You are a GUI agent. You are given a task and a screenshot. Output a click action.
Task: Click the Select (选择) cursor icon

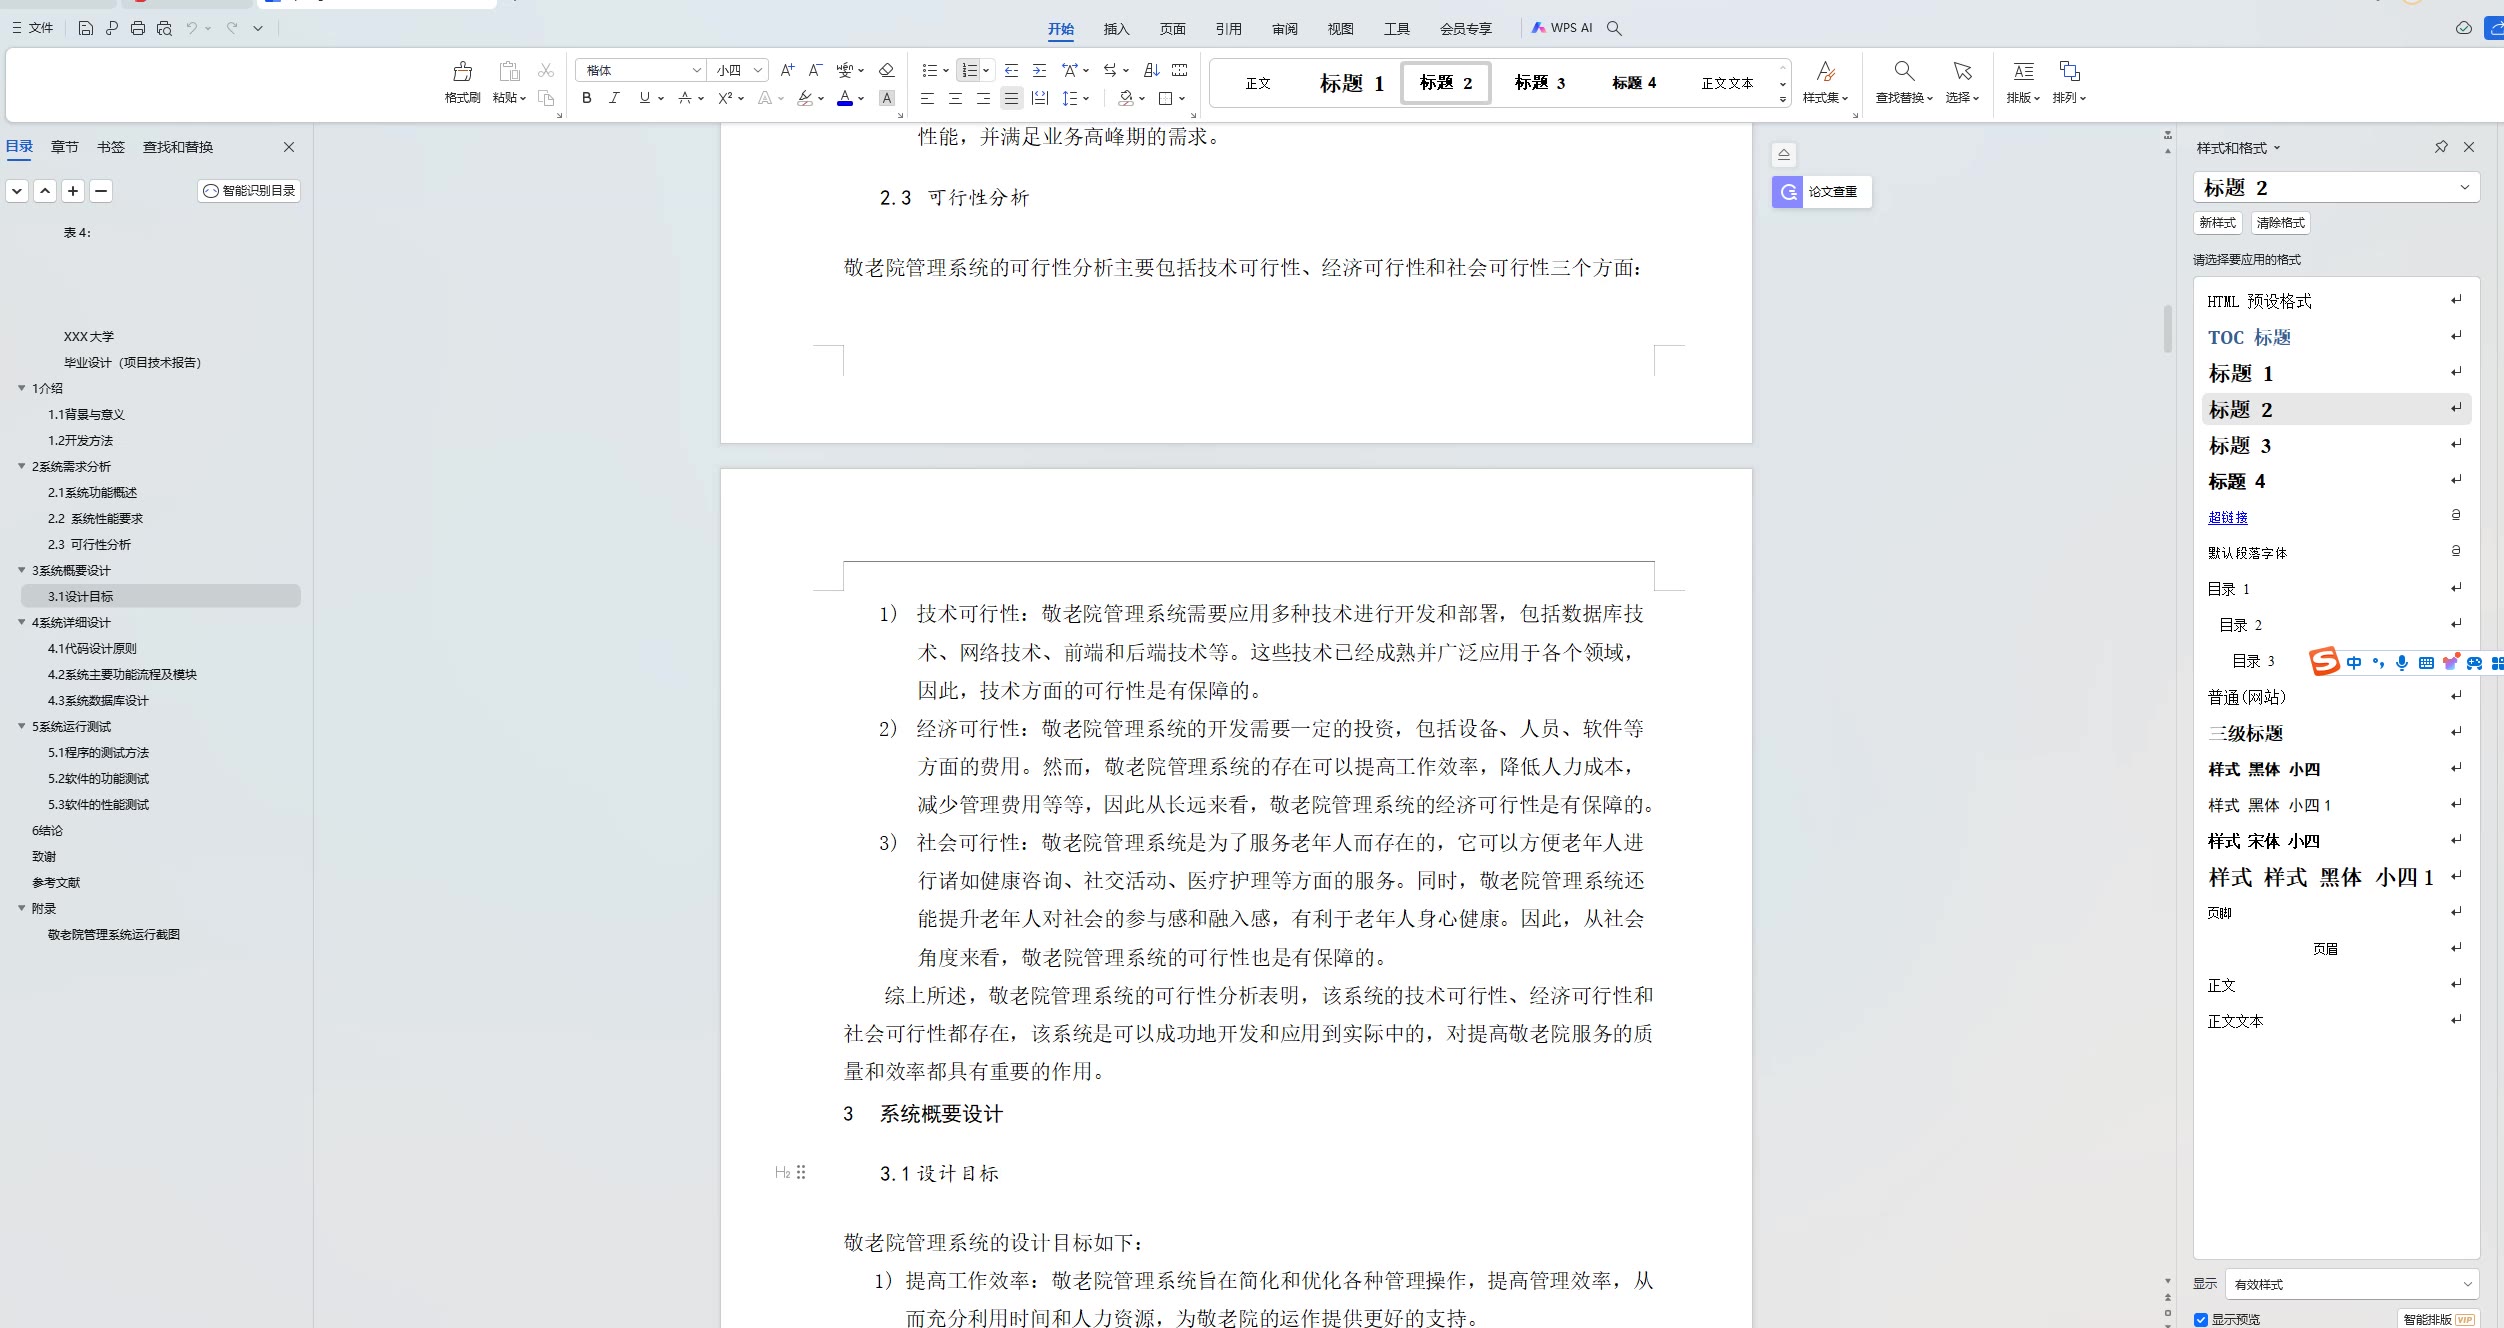1962,71
